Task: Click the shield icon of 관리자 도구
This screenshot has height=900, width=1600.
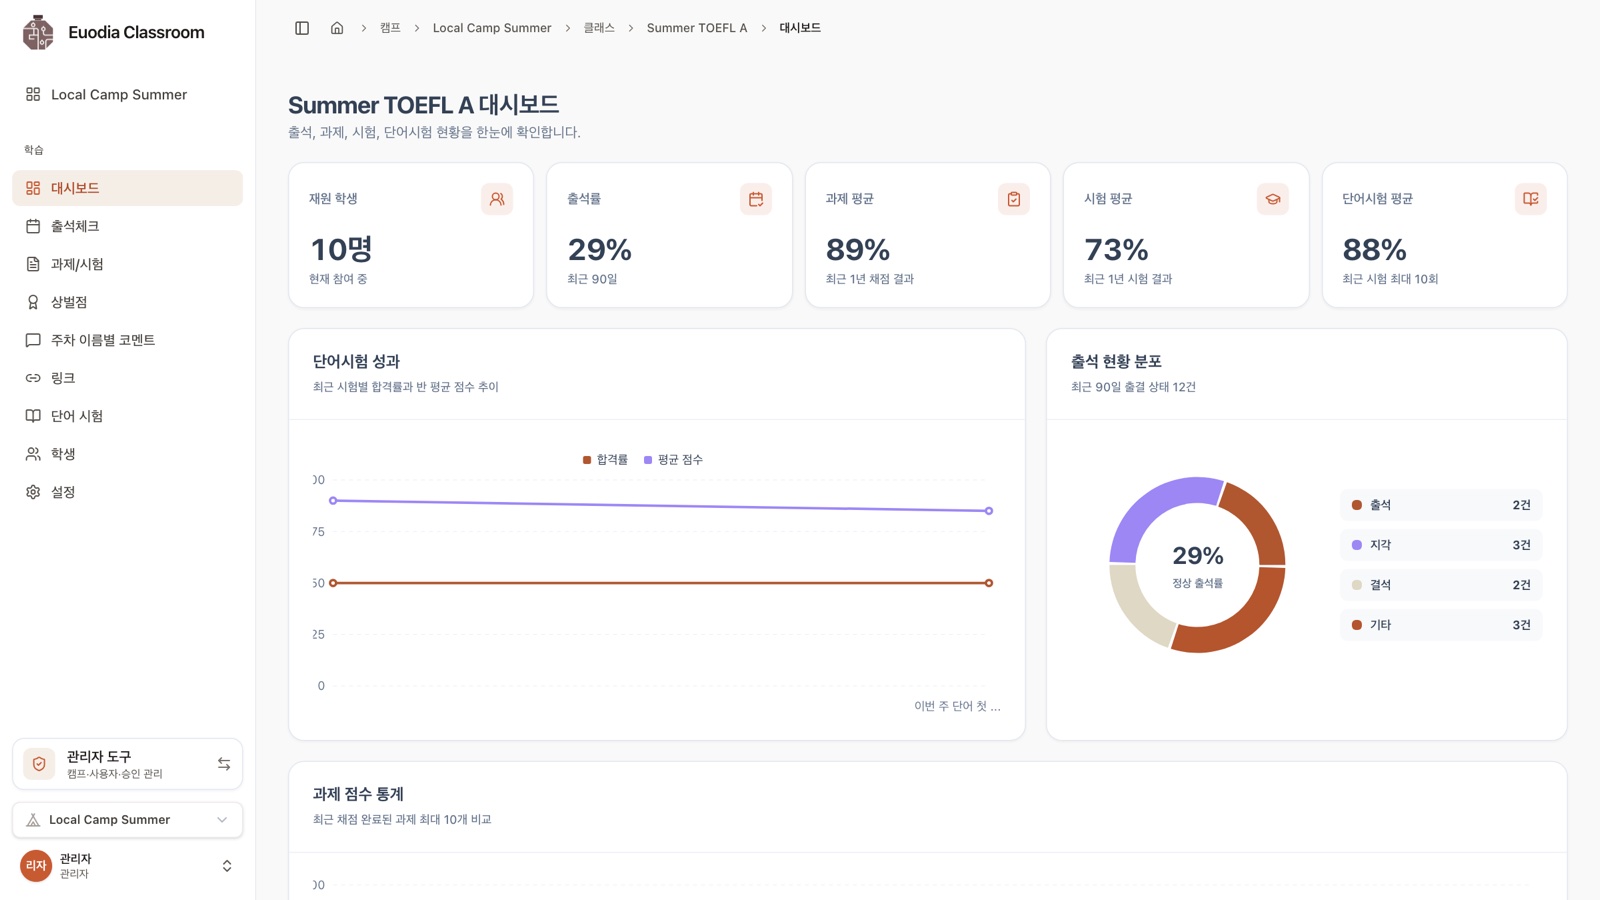Action: [x=39, y=764]
